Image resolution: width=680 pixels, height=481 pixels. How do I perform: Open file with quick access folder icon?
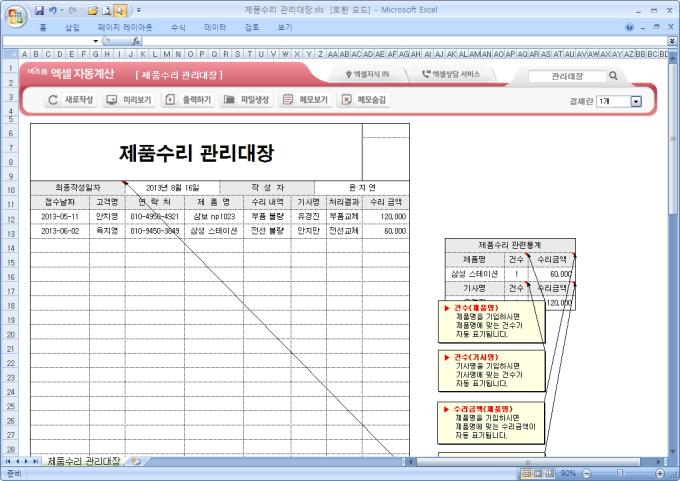coord(92,10)
